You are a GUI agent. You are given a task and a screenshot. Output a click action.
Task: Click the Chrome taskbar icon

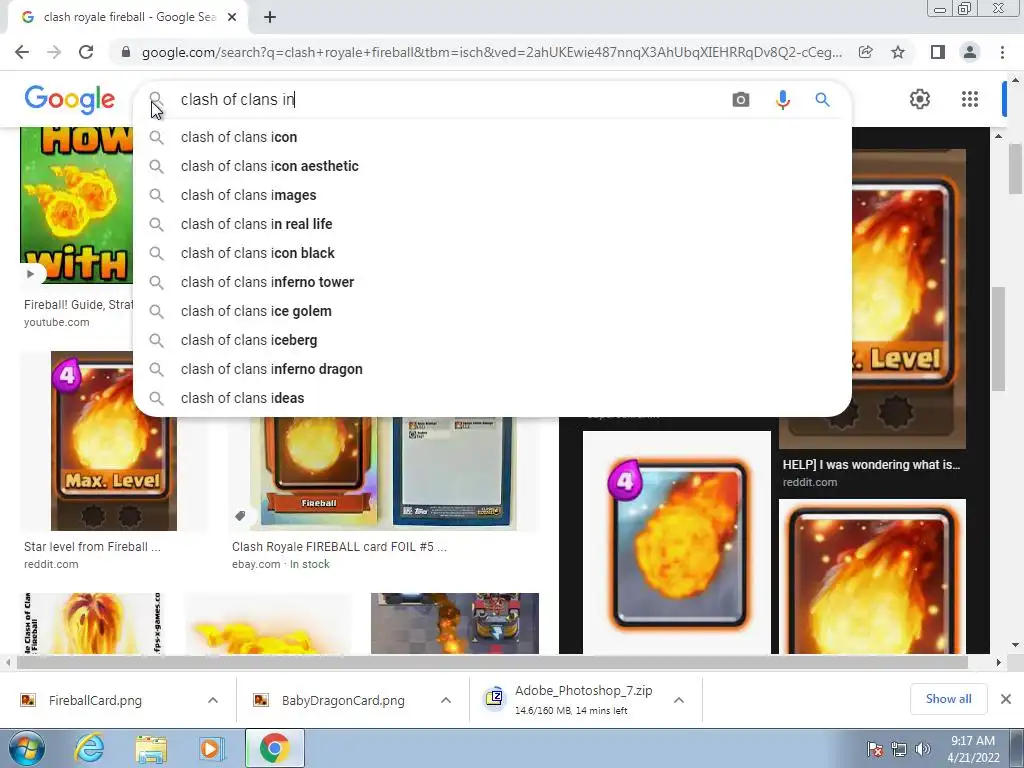click(274, 748)
